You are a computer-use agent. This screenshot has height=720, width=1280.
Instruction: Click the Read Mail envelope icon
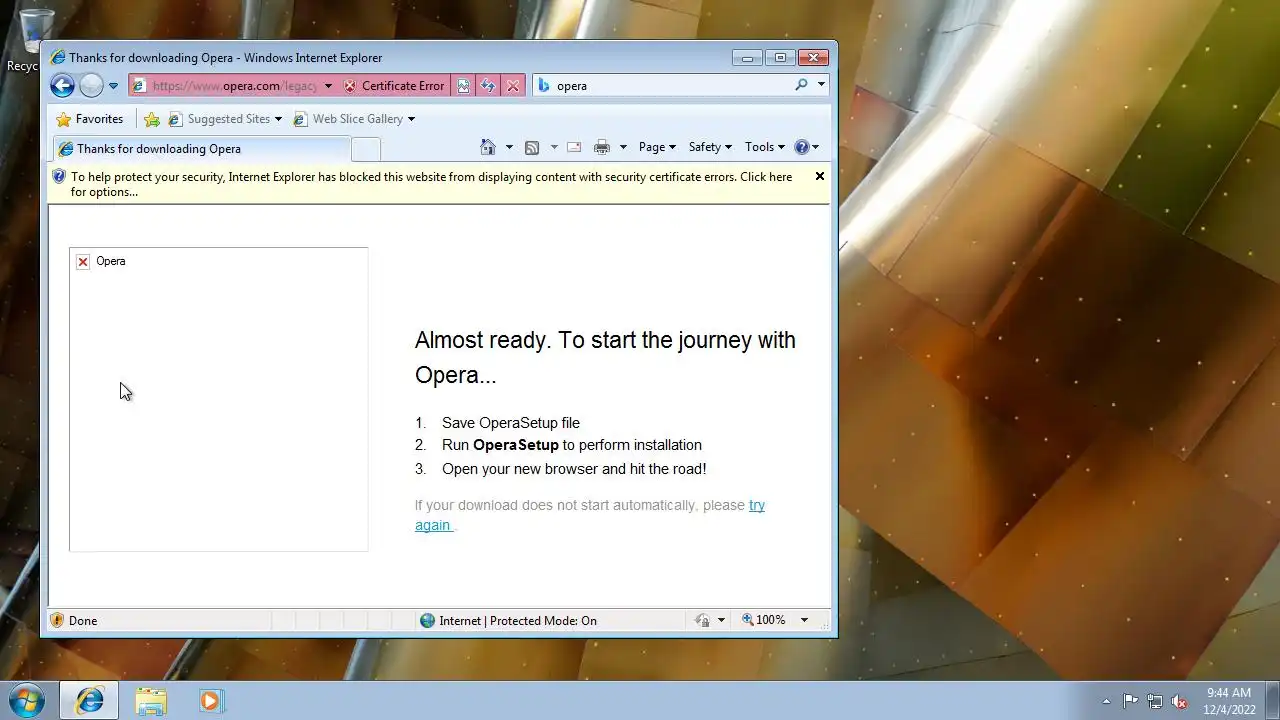(x=574, y=147)
